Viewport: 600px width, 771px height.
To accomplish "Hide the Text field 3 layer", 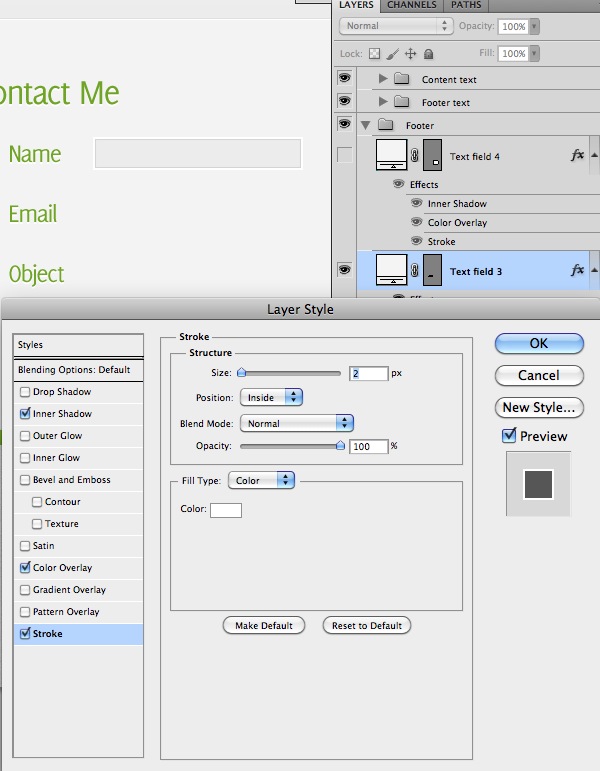I will pos(344,269).
